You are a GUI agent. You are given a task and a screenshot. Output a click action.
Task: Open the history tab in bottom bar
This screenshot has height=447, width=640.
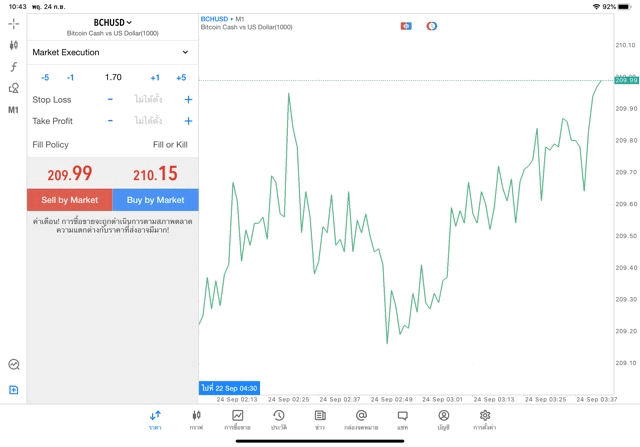[279, 420]
